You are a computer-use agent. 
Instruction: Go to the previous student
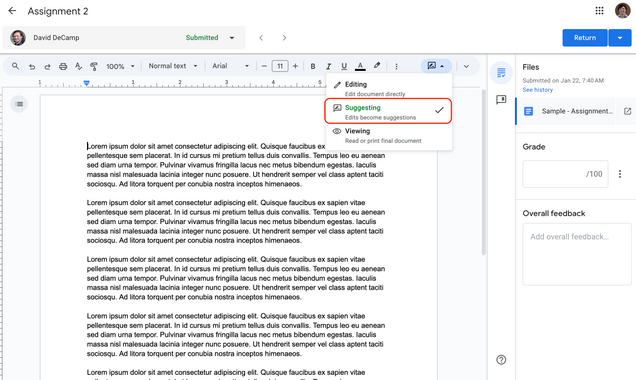coord(261,38)
